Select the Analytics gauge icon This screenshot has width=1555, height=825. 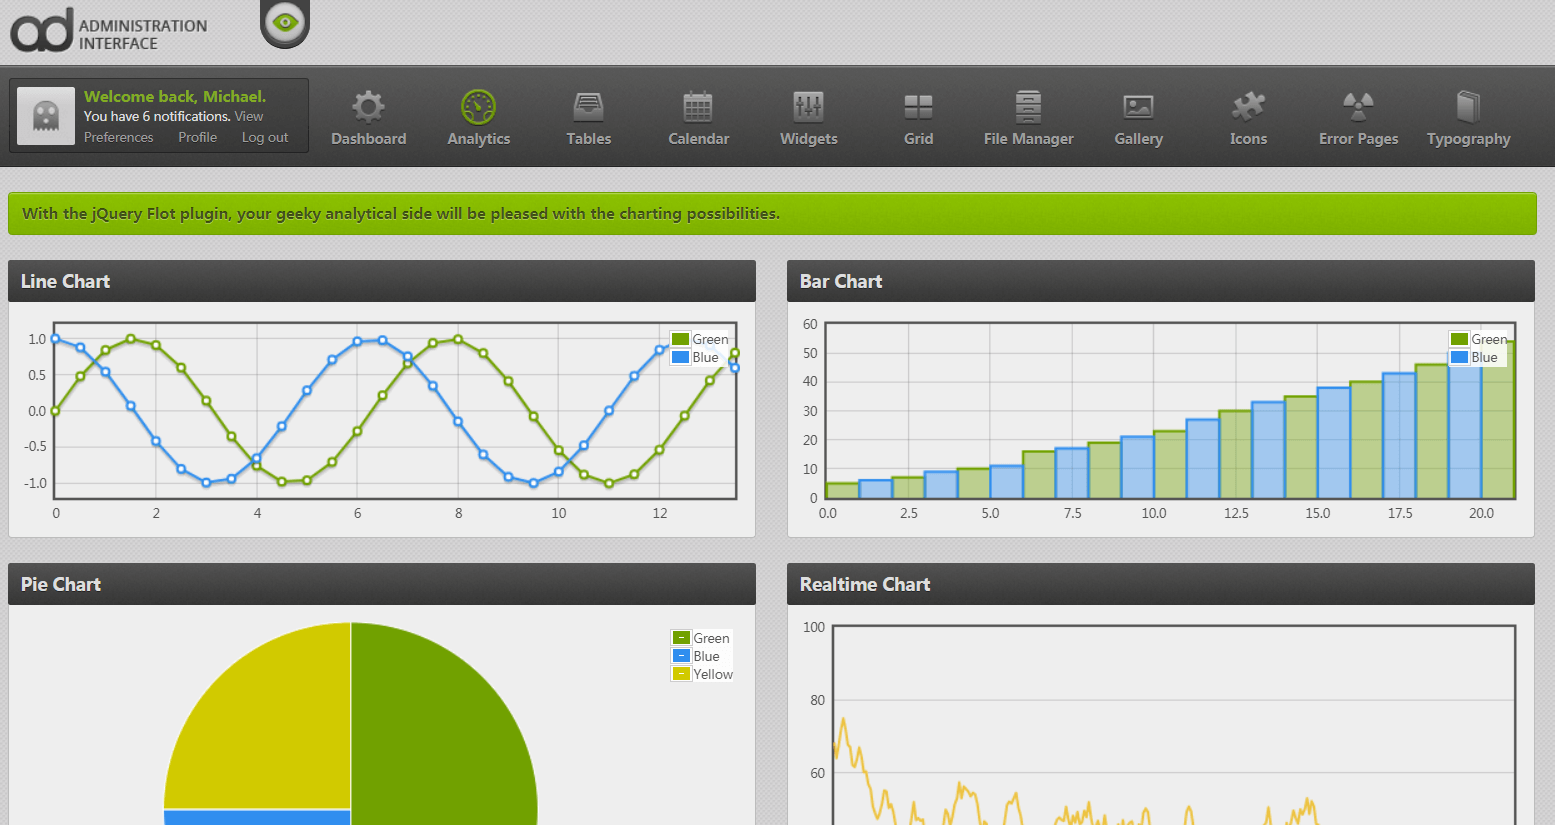478,107
